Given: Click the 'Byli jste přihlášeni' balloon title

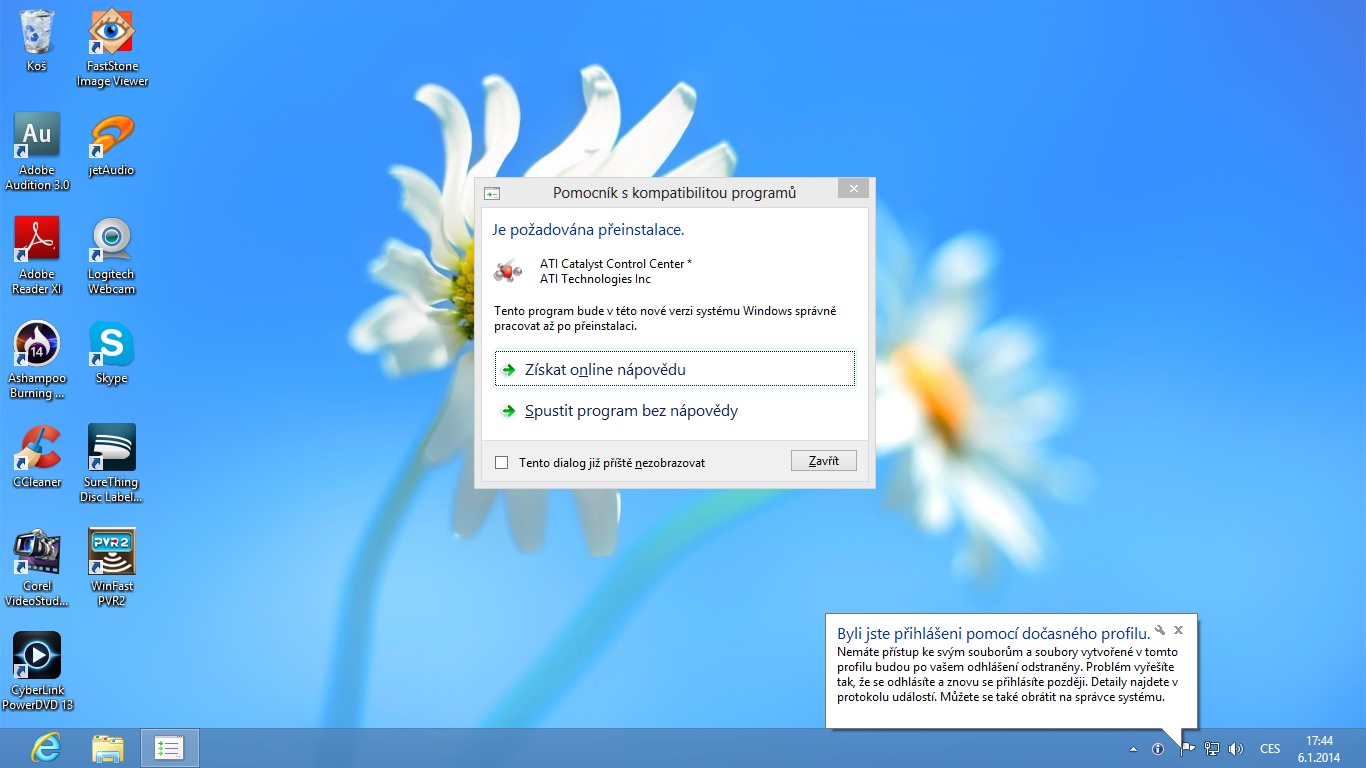Looking at the screenshot, I should pyautogui.click(x=993, y=634).
